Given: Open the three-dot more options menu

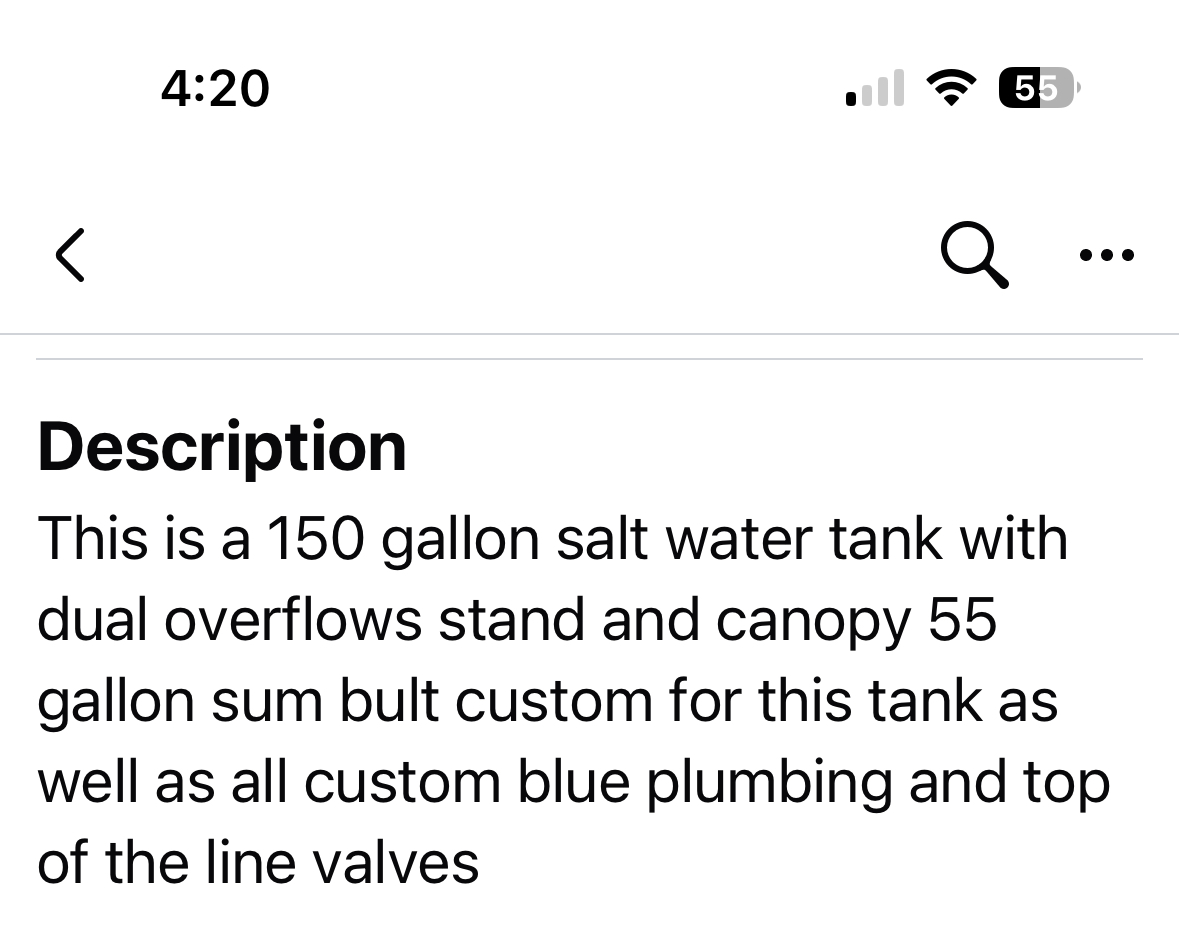Looking at the screenshot, I should pos(1107,255).
